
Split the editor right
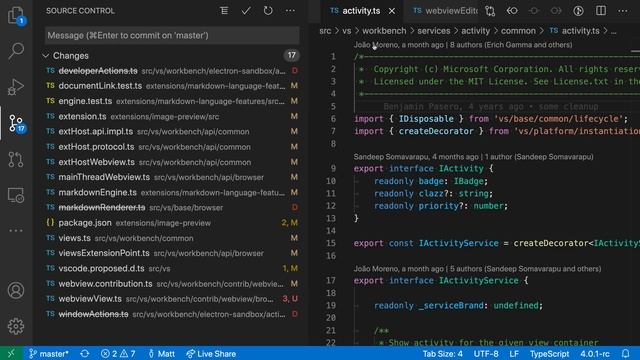[601, 11]
